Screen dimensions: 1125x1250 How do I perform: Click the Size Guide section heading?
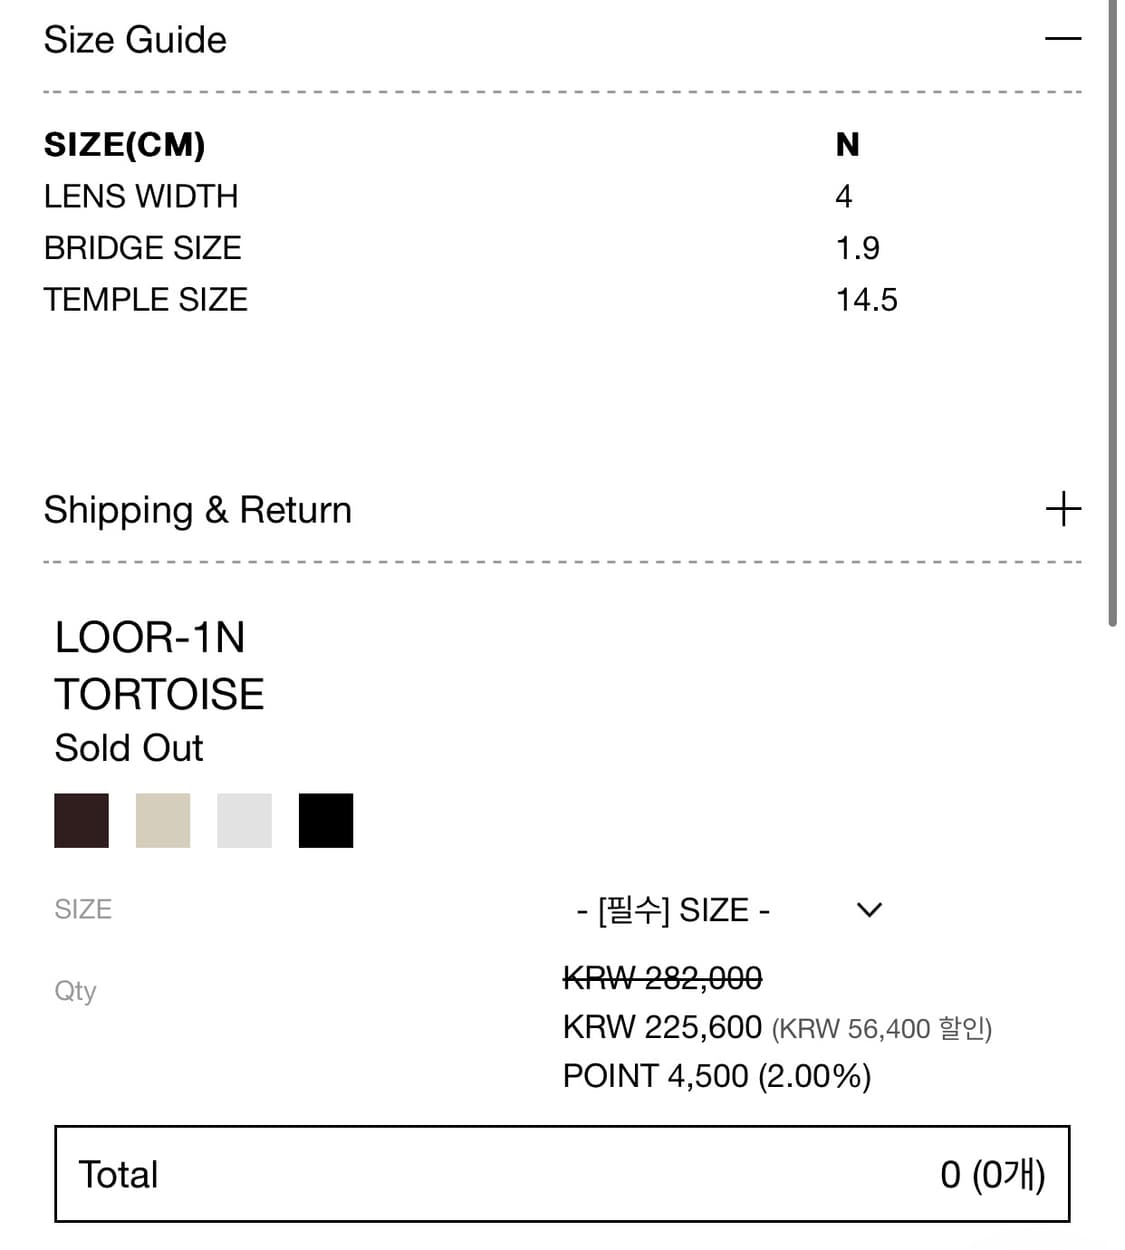135,40
